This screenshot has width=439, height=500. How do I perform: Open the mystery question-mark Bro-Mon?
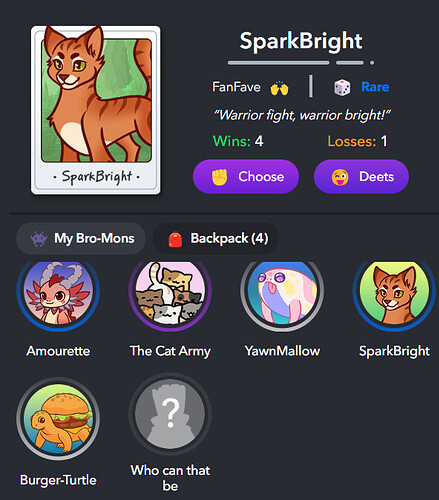click(x=170, y=415)
